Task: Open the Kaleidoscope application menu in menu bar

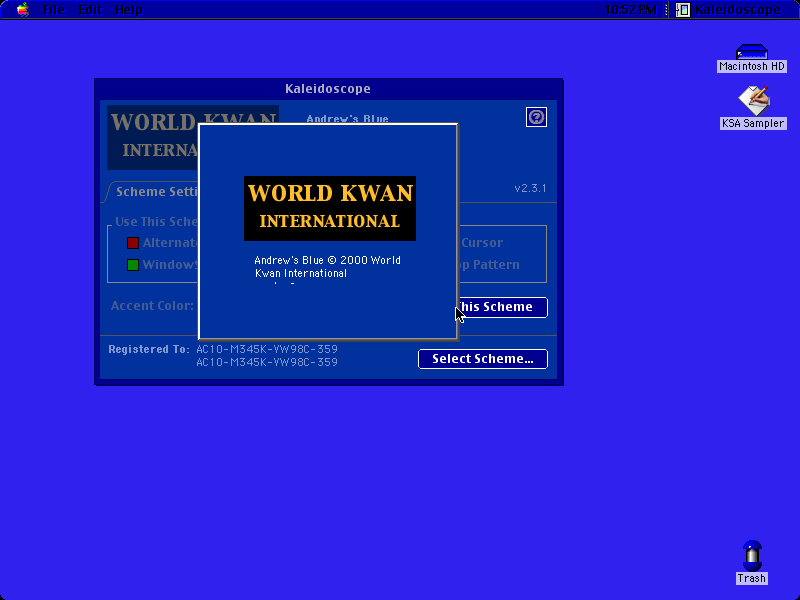Action: [729, 9]
